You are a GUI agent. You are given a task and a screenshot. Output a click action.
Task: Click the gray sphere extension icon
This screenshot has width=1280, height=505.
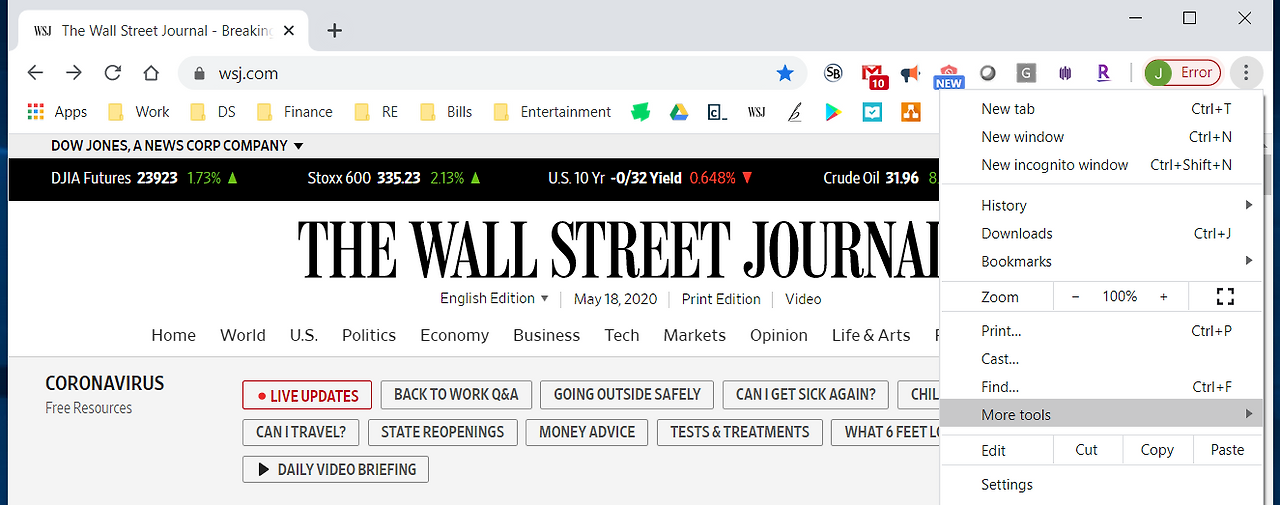tap(987, 73)
